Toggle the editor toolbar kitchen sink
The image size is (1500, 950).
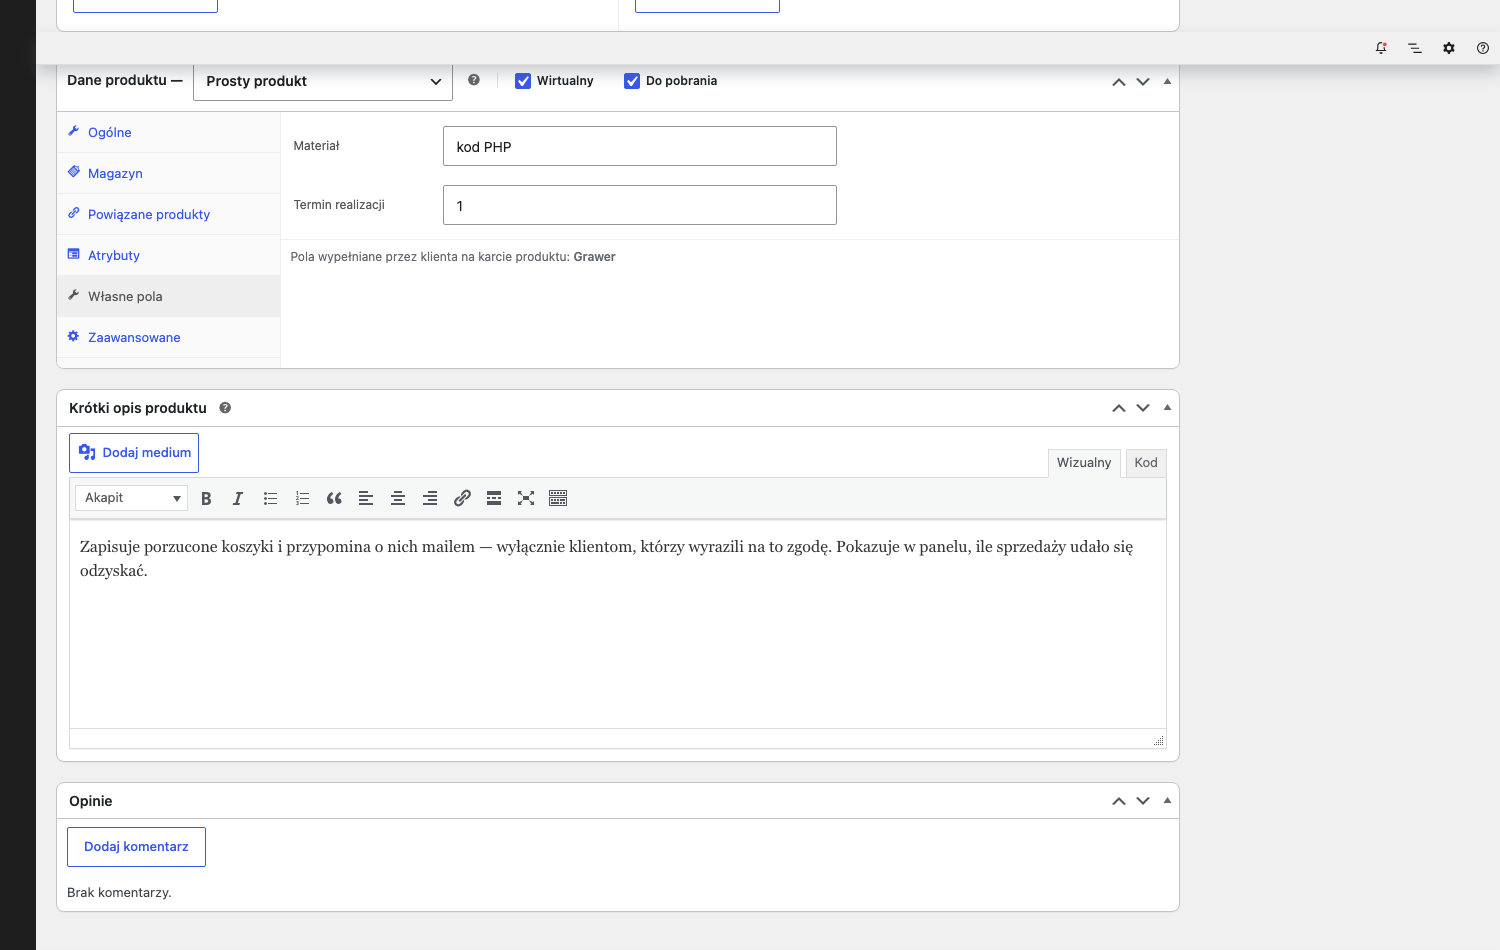click(558, 498)
